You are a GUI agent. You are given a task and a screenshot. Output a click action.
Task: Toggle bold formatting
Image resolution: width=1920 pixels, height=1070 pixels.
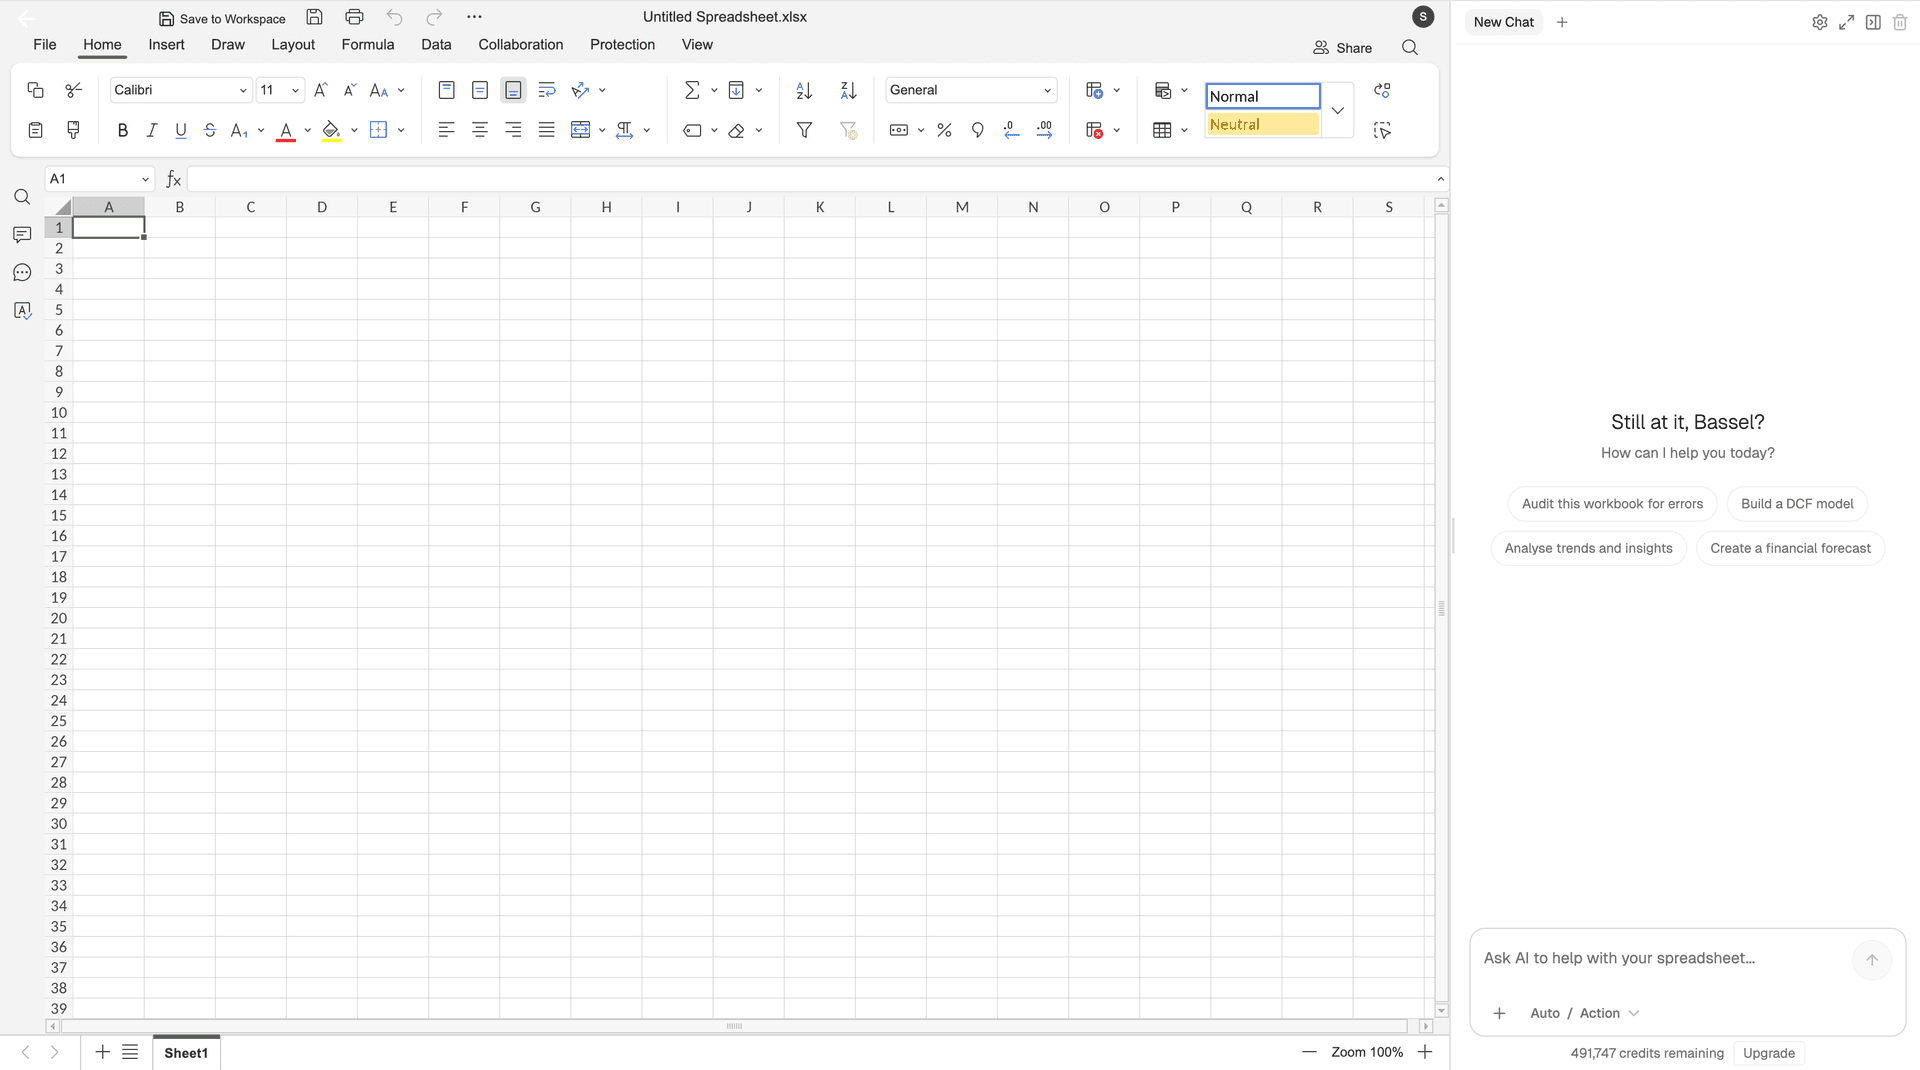pos(122,130)
